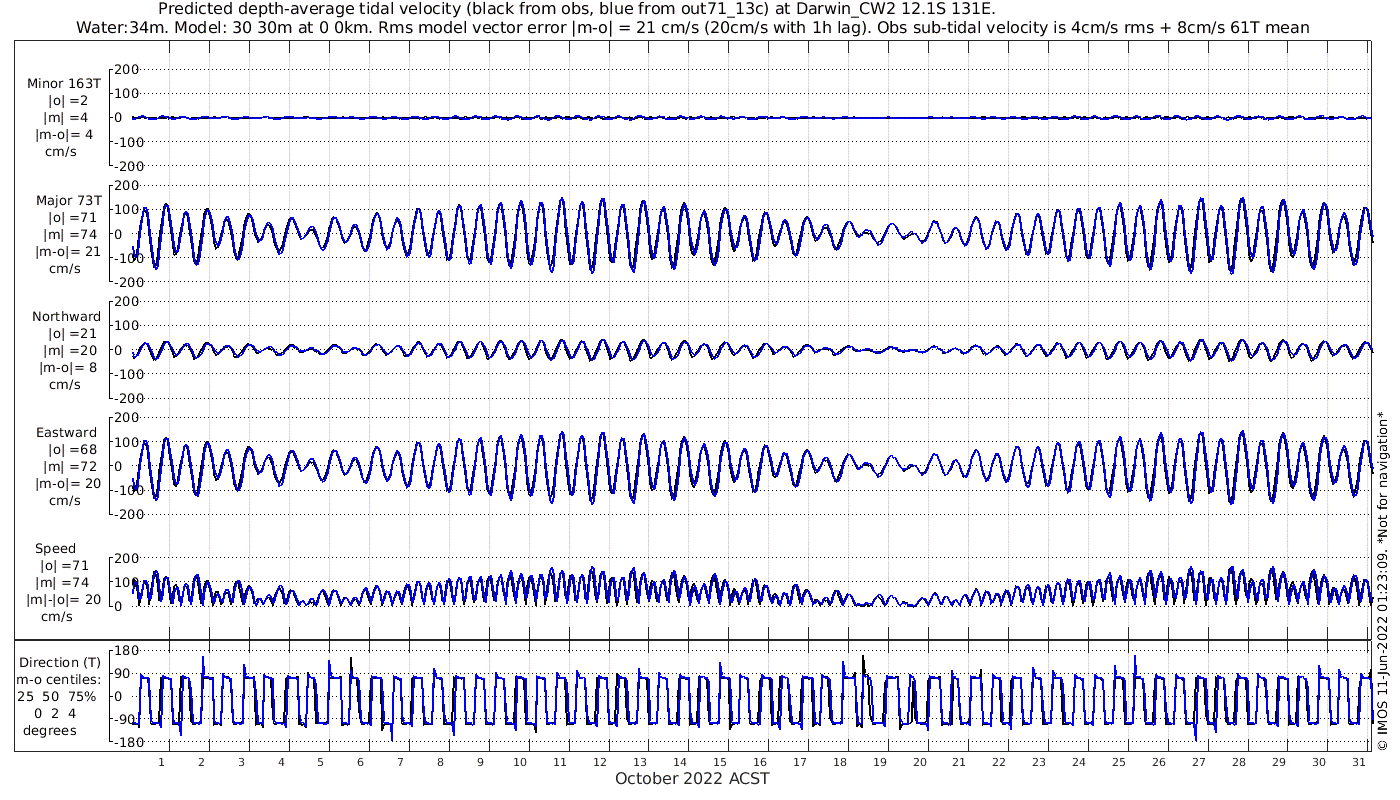Click the '100' tick of the Speed panel
The width and height of the screenshot is (1400, 800).
(127, 582)
